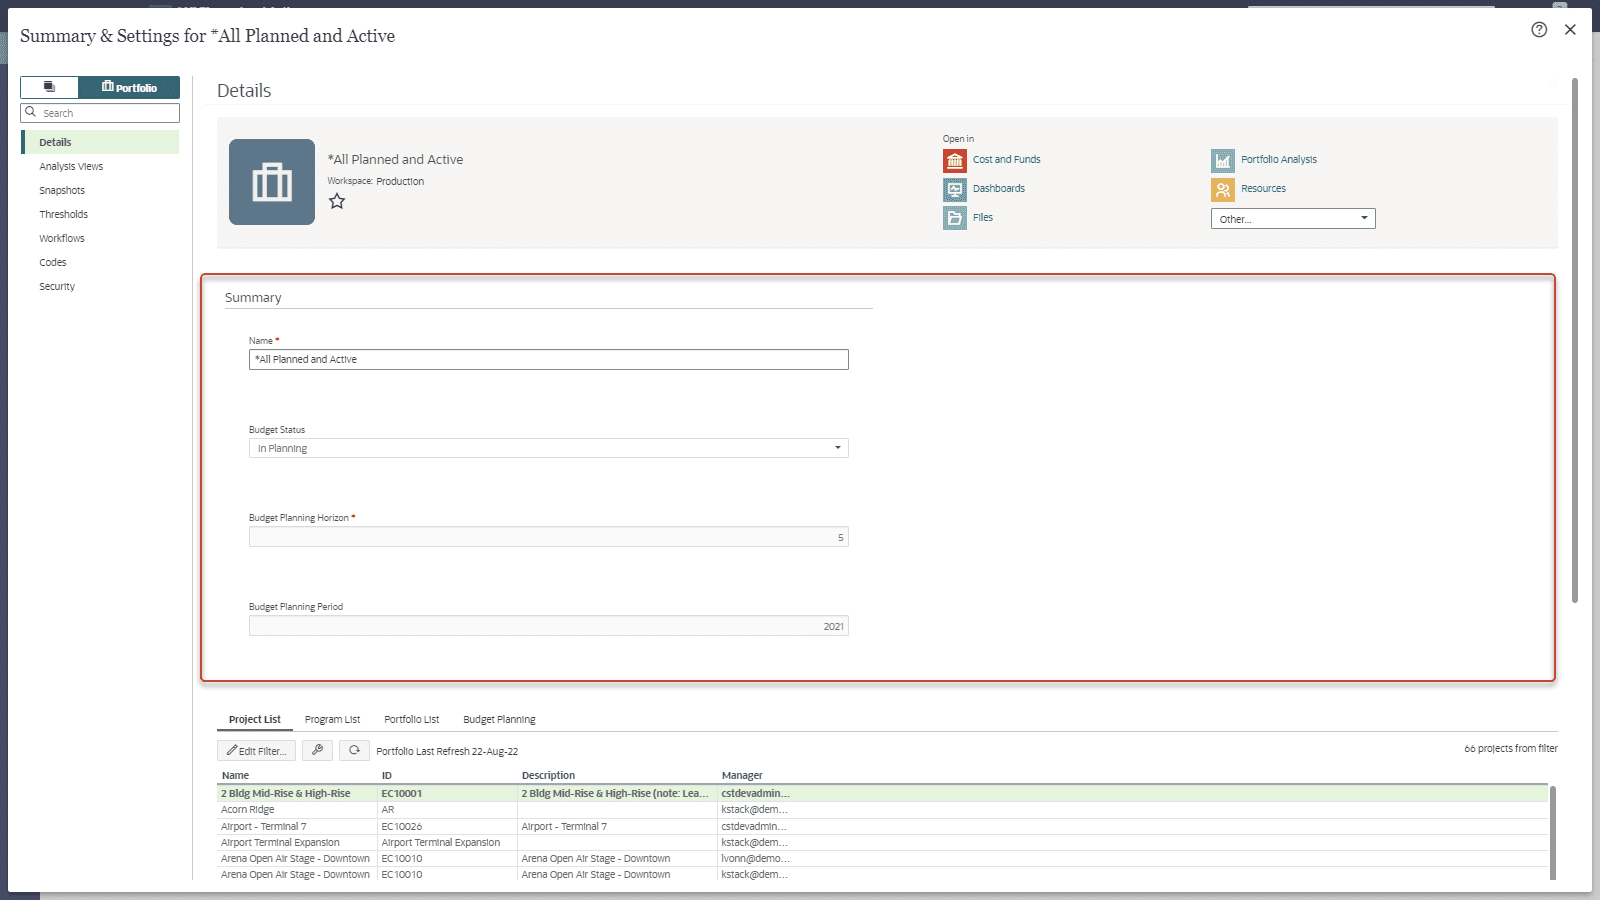This screenshot has width=1600, height=900.
Task: Open the Budget Status dropdown
Action: pos(548,447)
